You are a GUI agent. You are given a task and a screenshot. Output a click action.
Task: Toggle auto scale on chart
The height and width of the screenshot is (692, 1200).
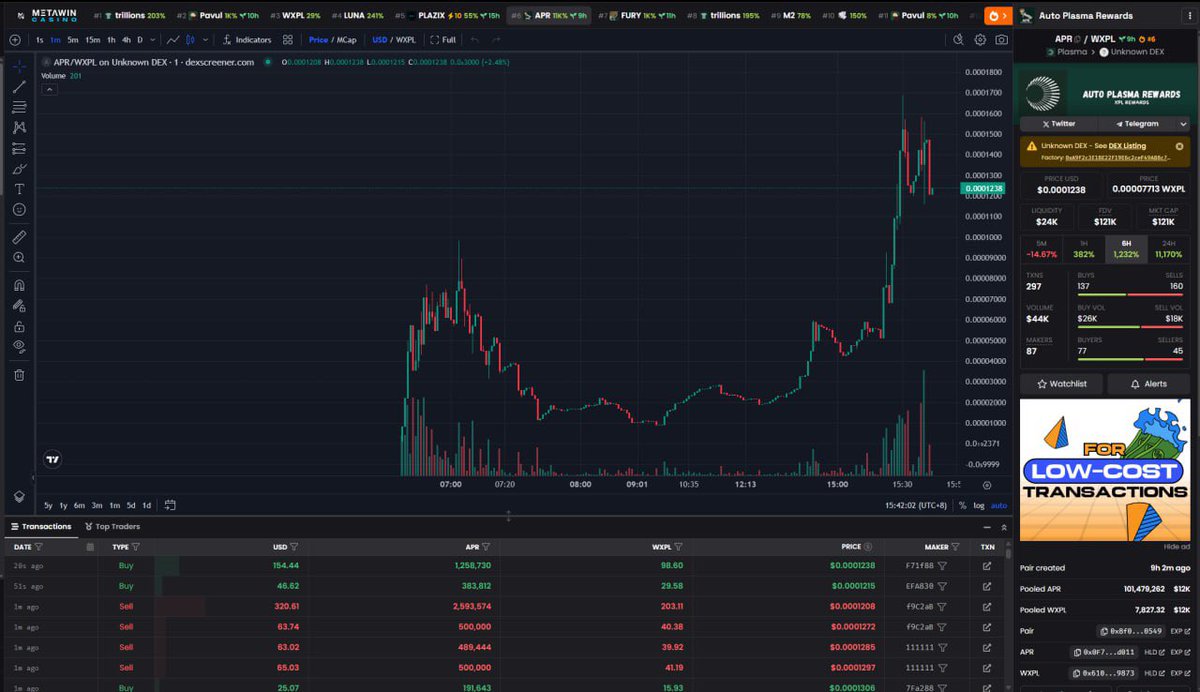999,505
